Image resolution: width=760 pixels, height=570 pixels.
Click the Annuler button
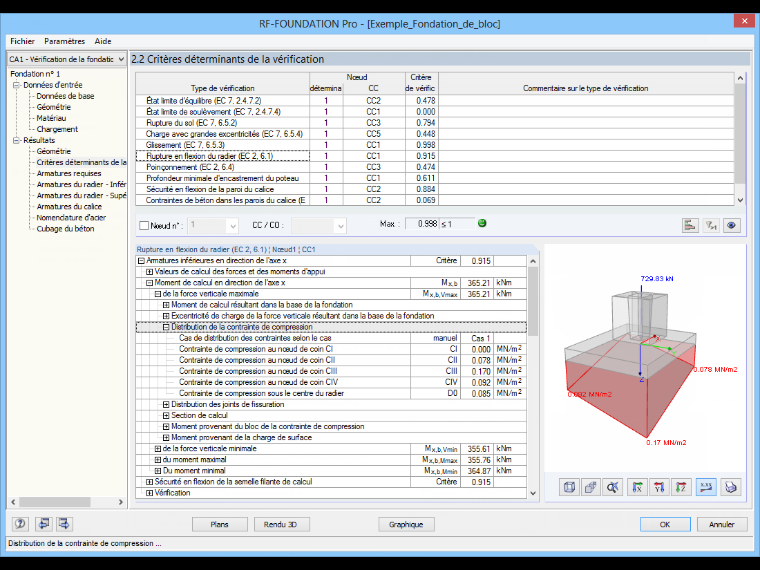(722, 524)
